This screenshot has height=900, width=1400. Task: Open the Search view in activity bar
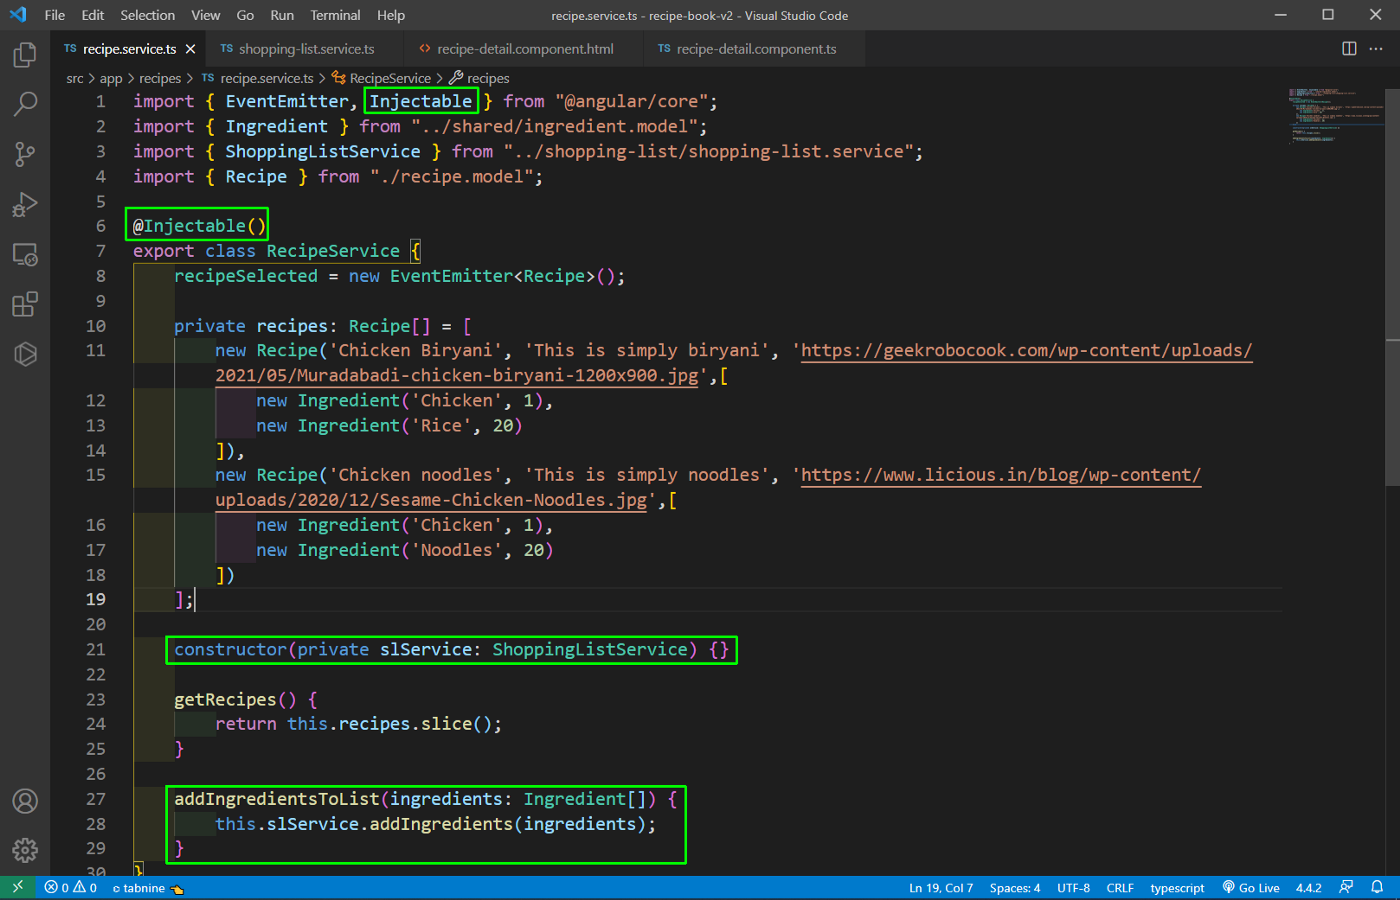click(x=25, y=104)
